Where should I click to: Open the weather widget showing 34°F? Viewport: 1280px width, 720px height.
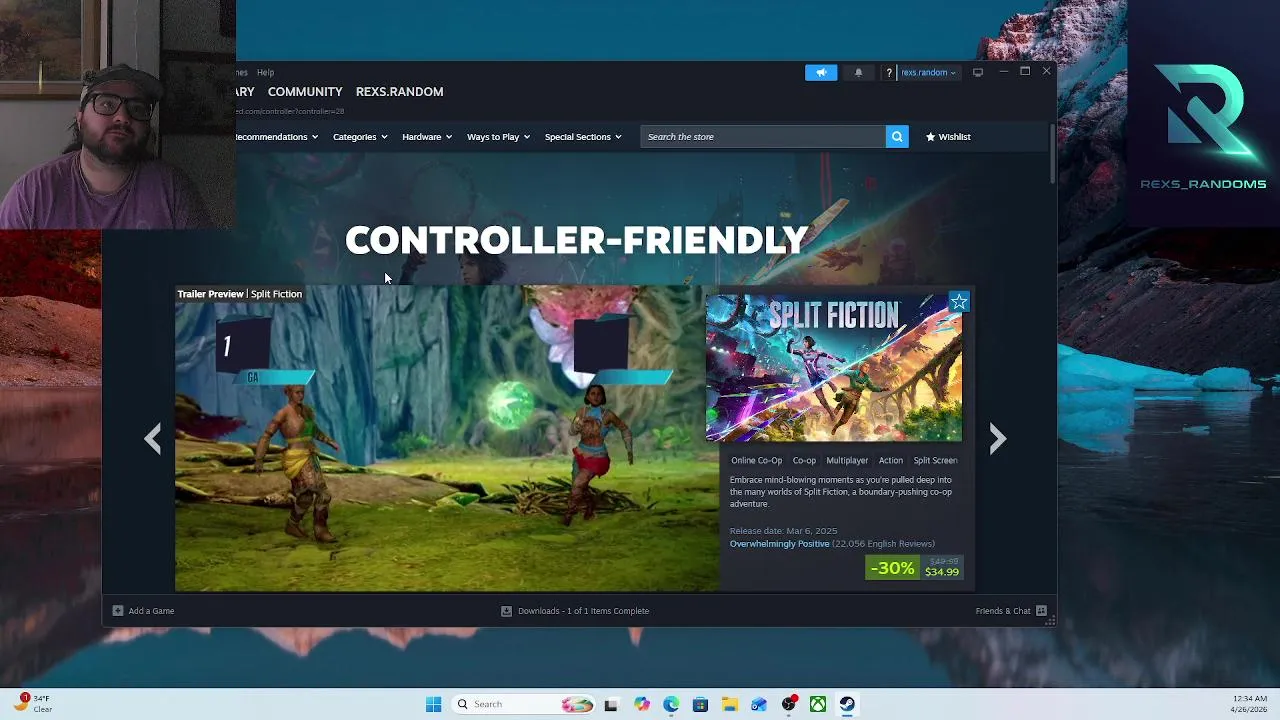32,704
